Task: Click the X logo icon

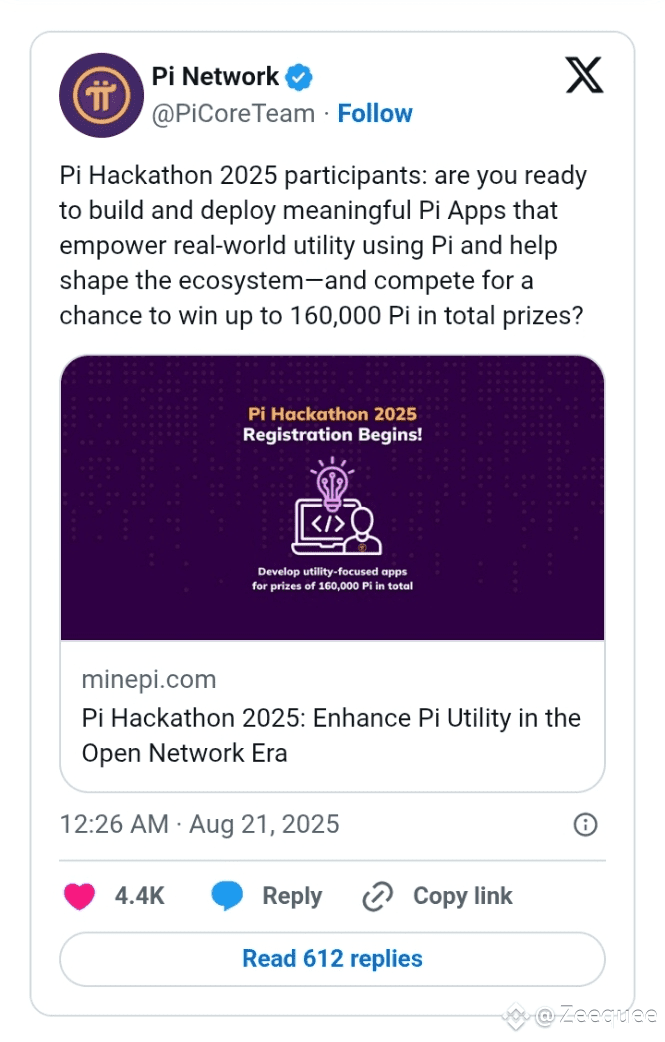Action: 584,75
